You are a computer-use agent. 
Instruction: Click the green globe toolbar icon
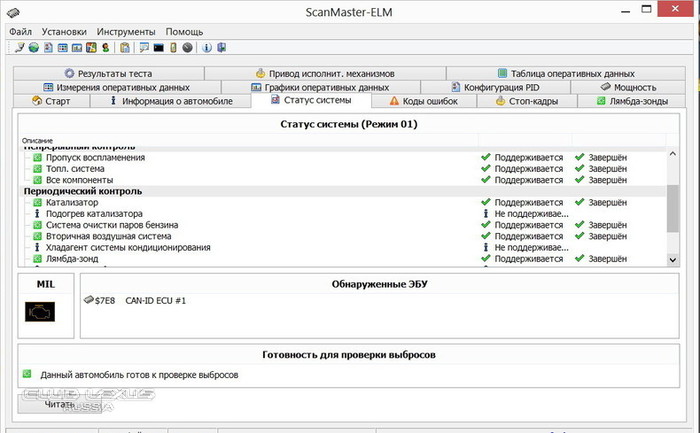pos(33,47)
